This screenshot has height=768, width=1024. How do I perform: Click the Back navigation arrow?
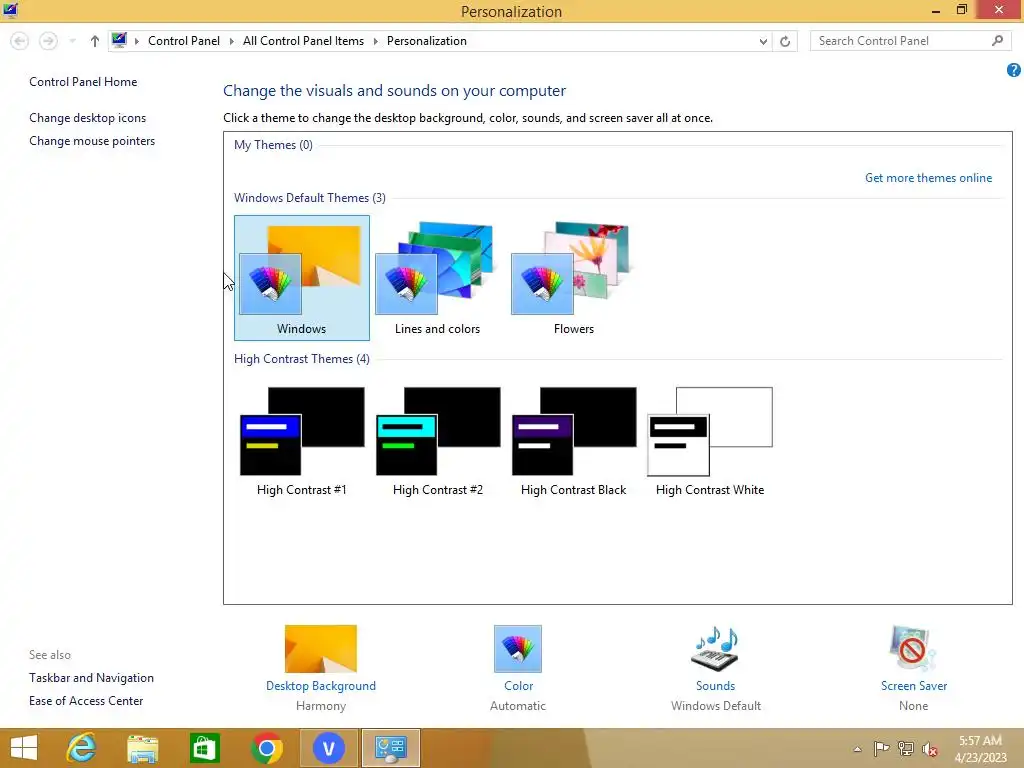[20, 41]
